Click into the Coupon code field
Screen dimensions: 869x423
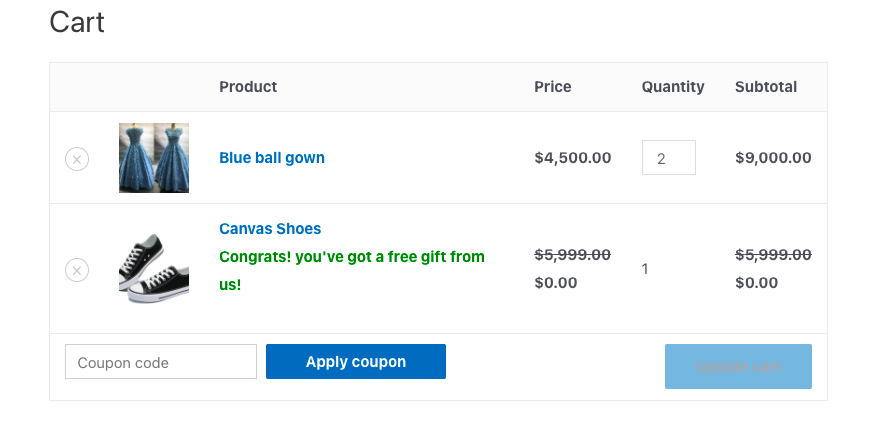tap(161, 362)
